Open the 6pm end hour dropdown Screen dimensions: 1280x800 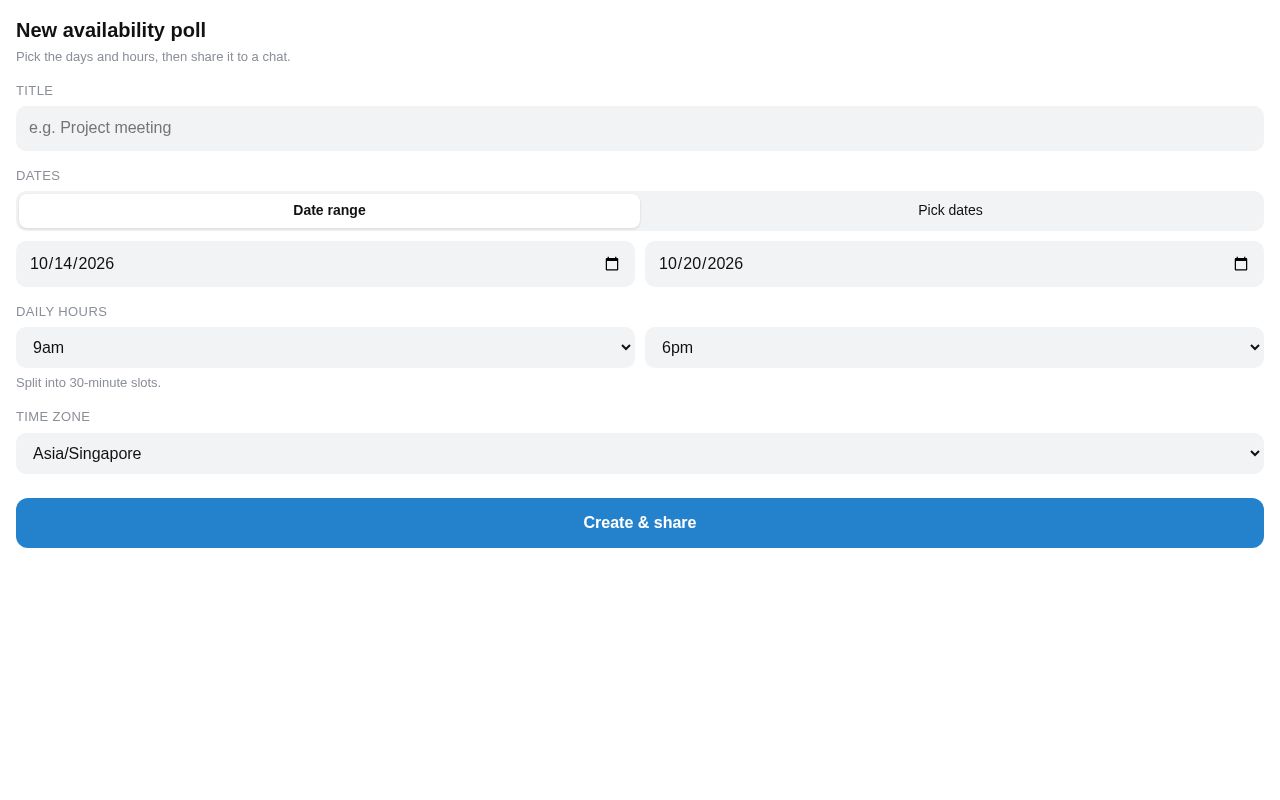(x=954, y=347)
